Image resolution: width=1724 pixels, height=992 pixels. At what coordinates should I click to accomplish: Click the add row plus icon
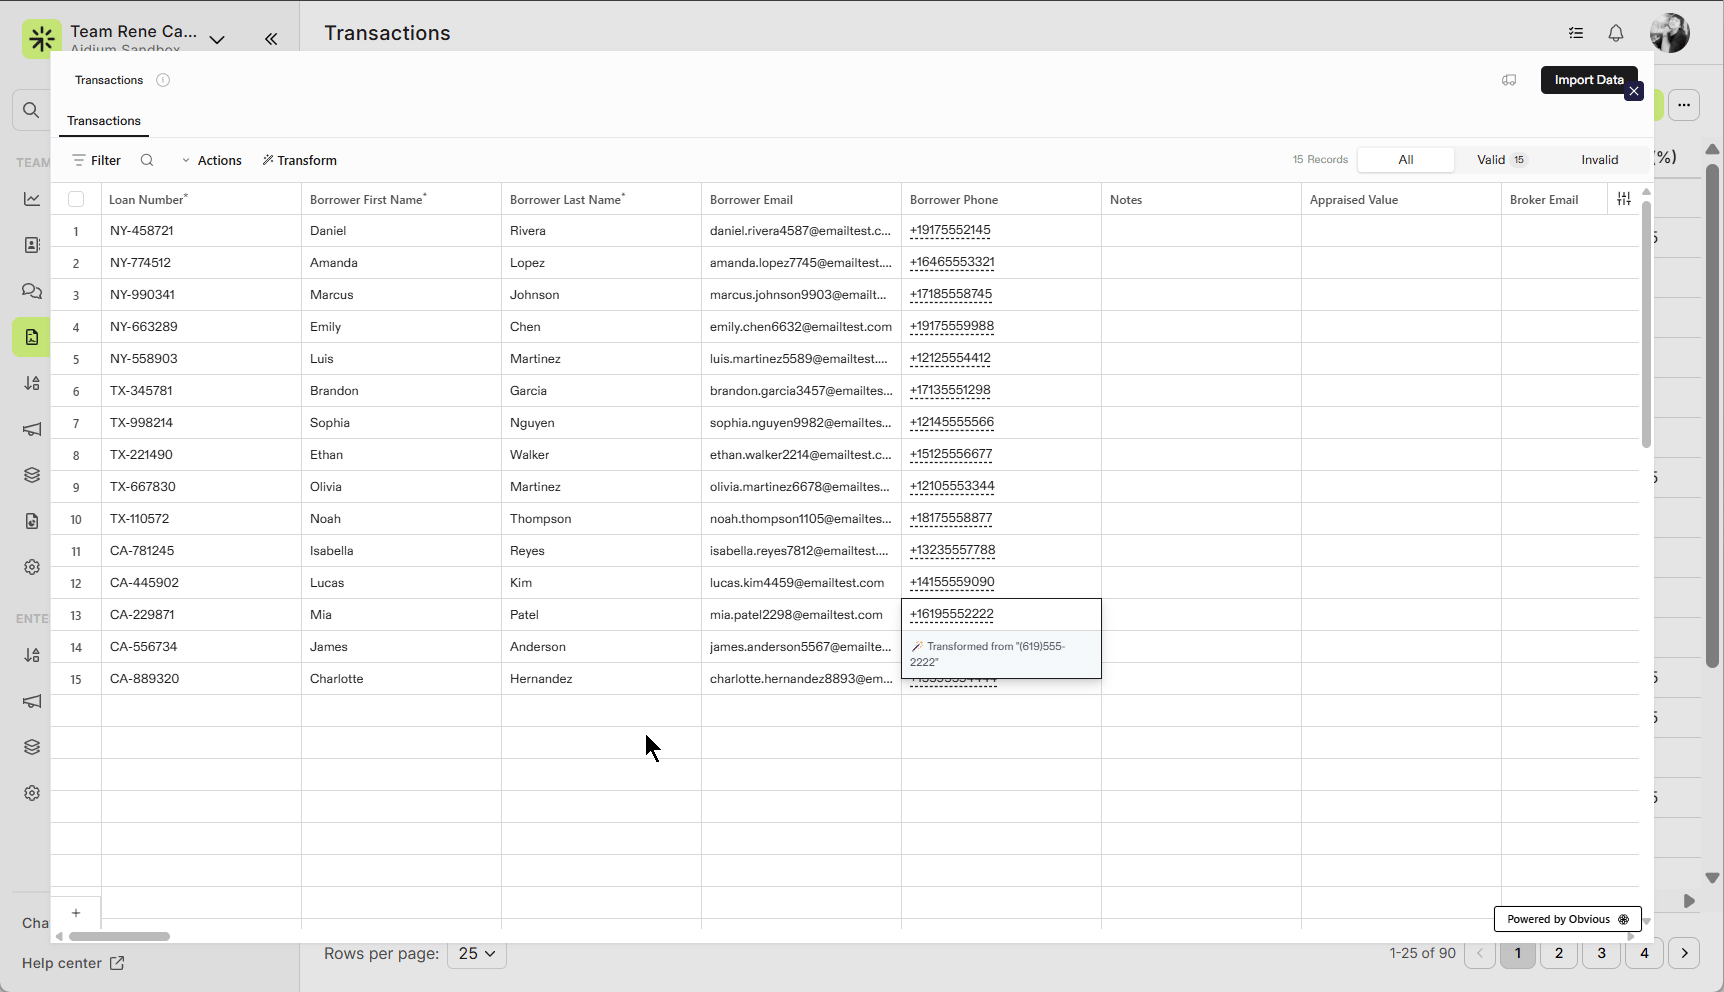(76, 912)
